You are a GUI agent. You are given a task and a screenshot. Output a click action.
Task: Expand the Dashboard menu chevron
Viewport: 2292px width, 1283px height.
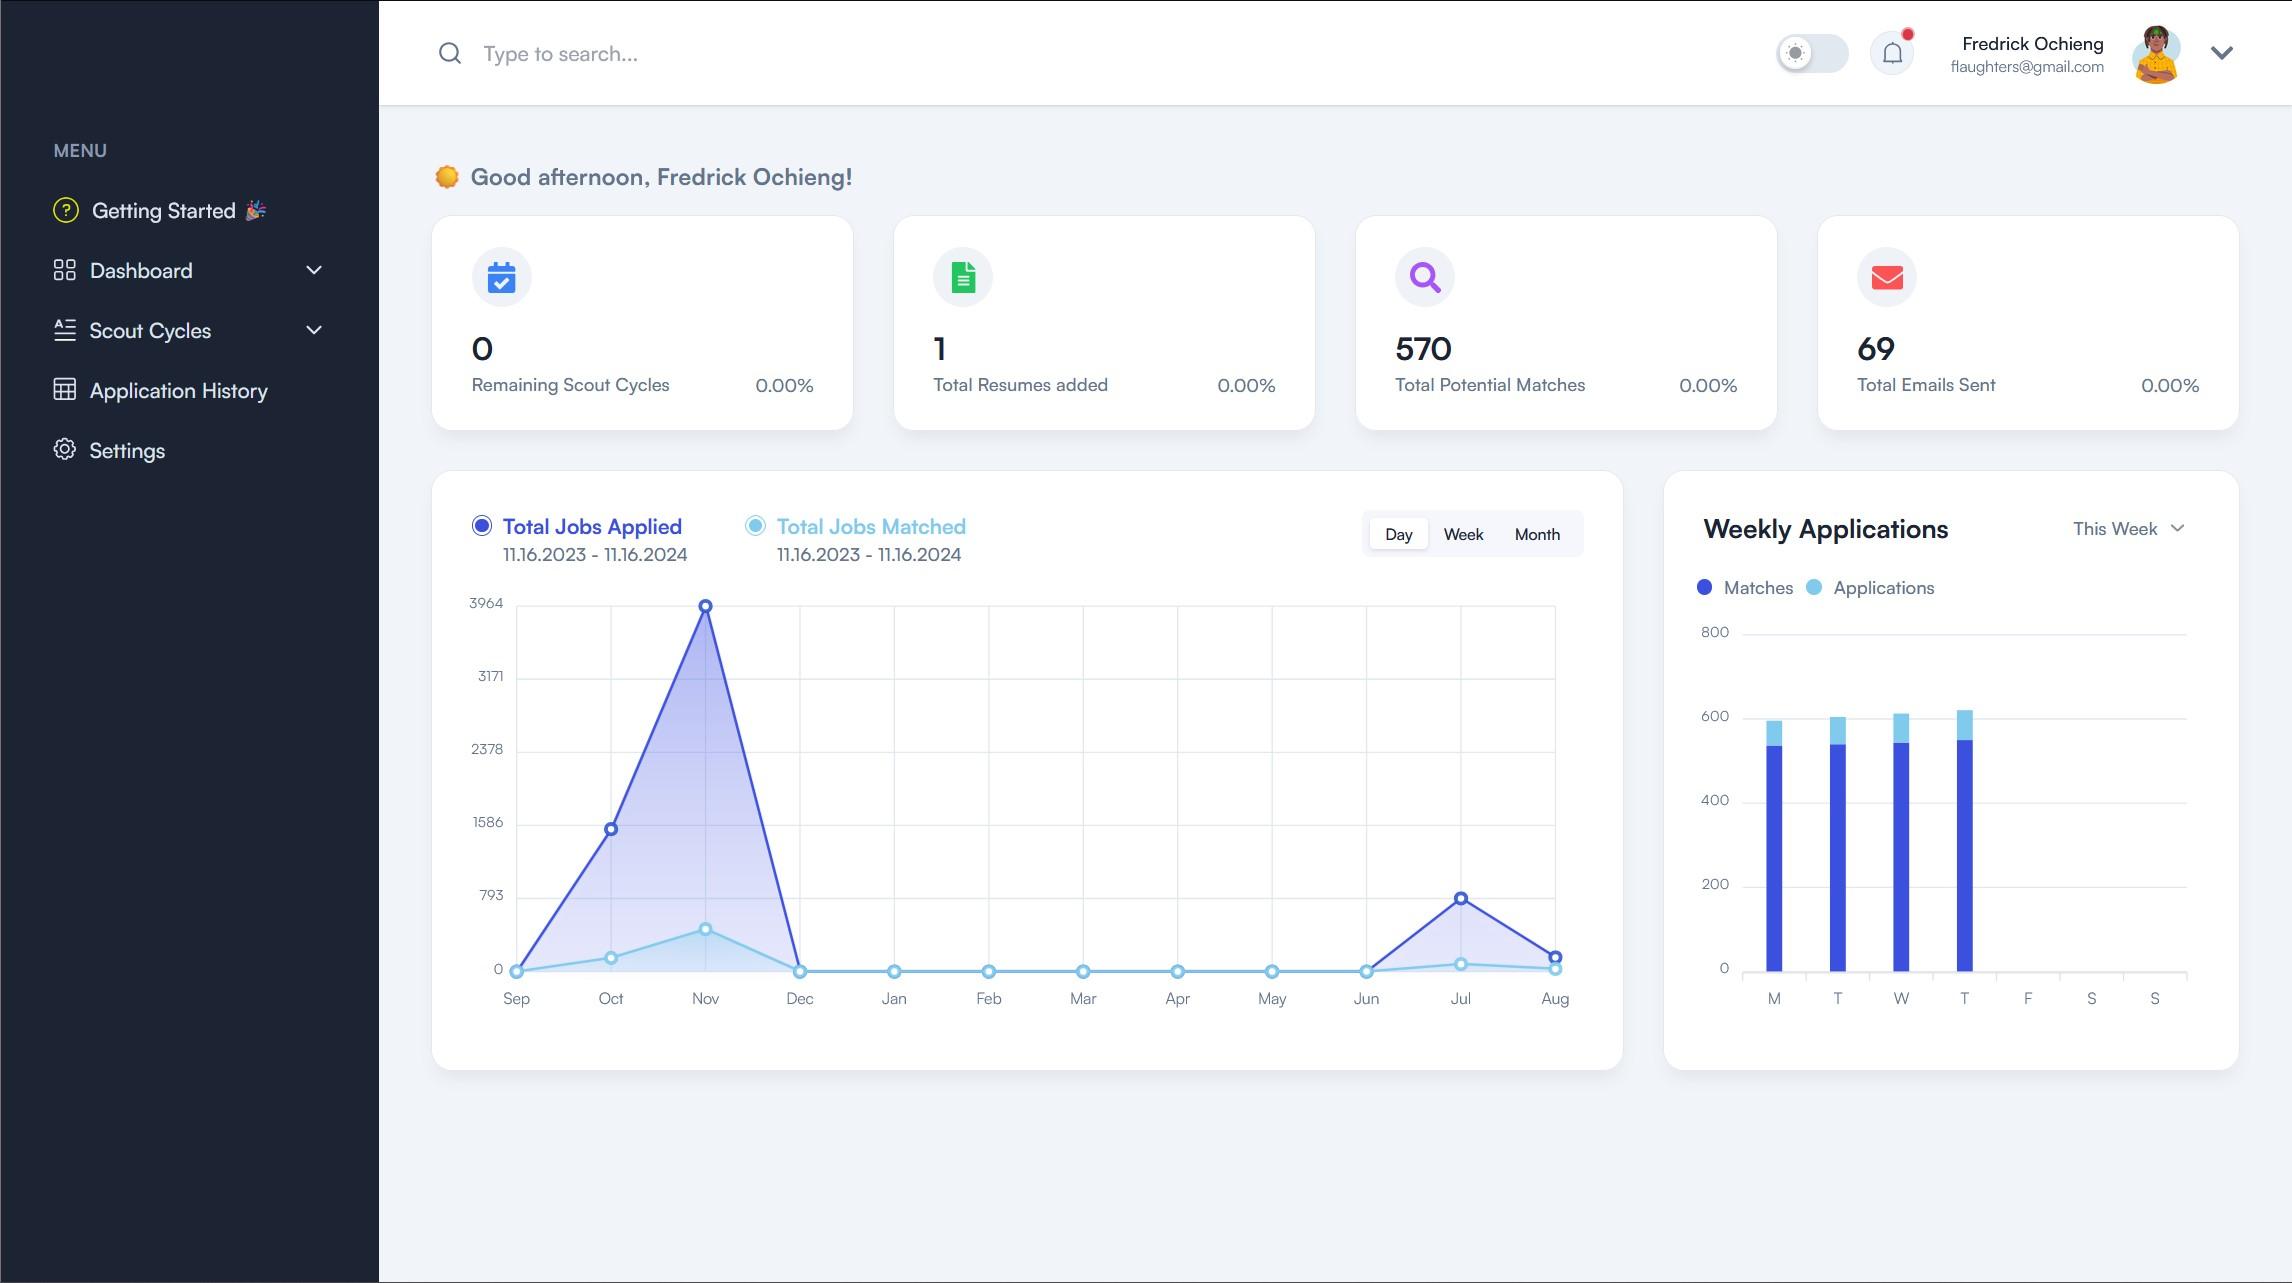coord(314,270)
